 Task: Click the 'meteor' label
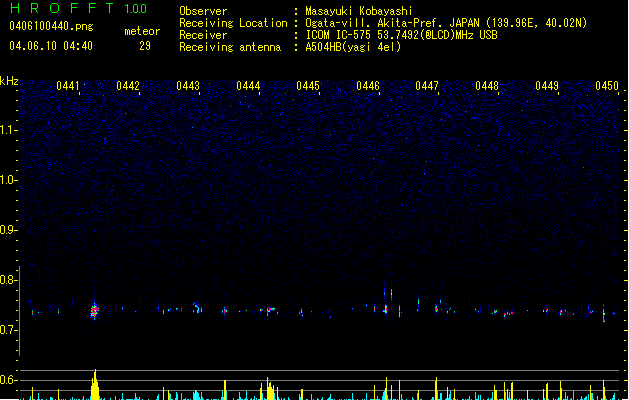[x=142, y=31]
